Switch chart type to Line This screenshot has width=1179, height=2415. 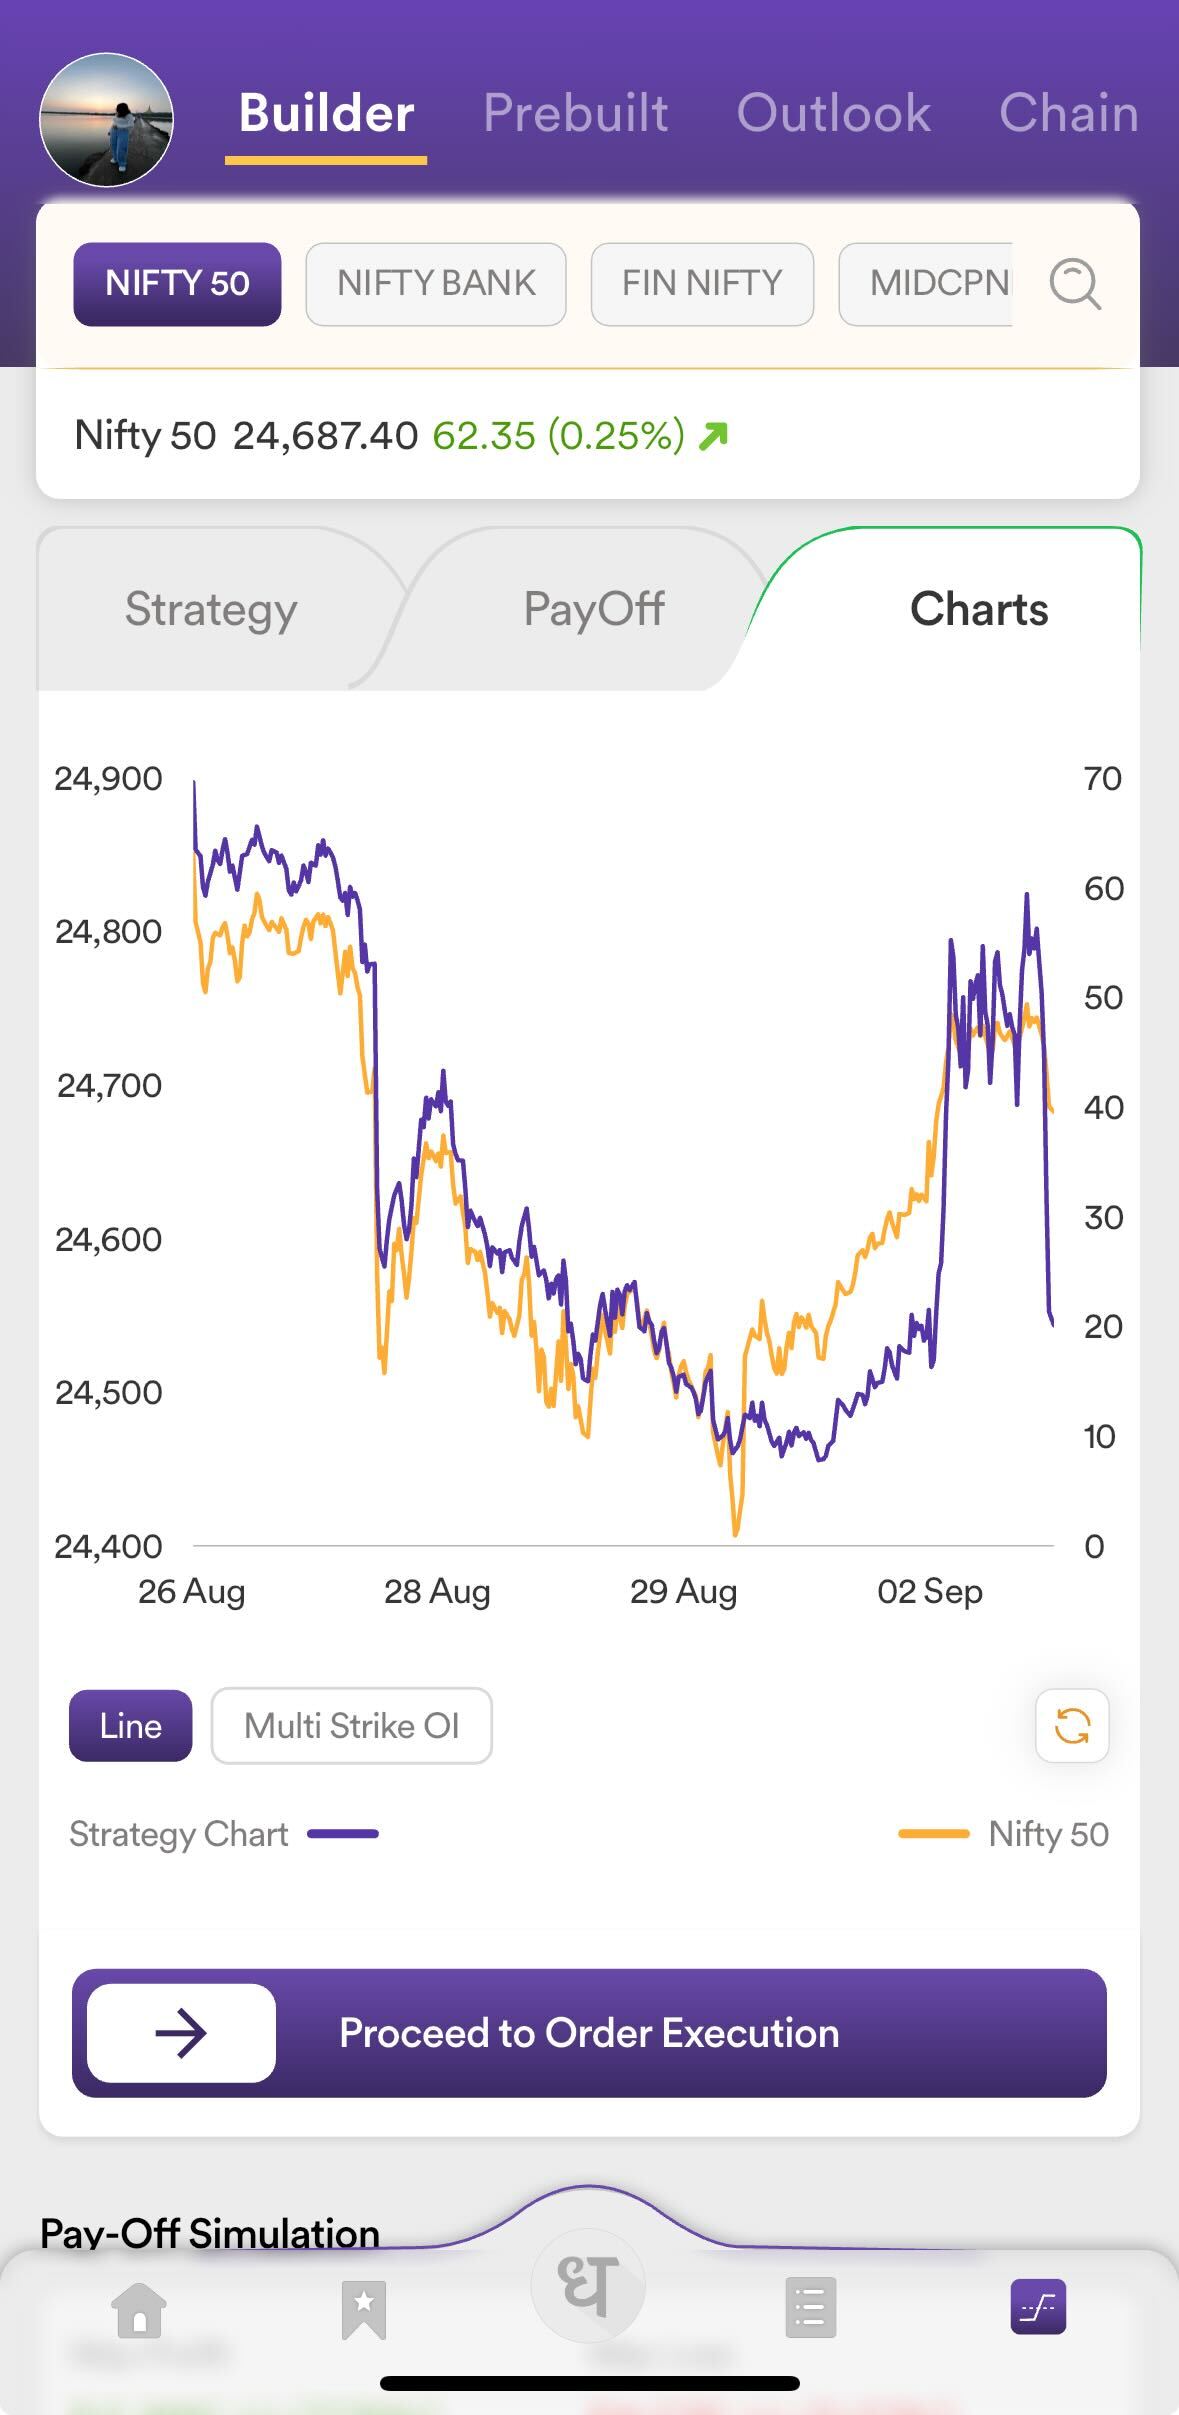pos(130,1726)
